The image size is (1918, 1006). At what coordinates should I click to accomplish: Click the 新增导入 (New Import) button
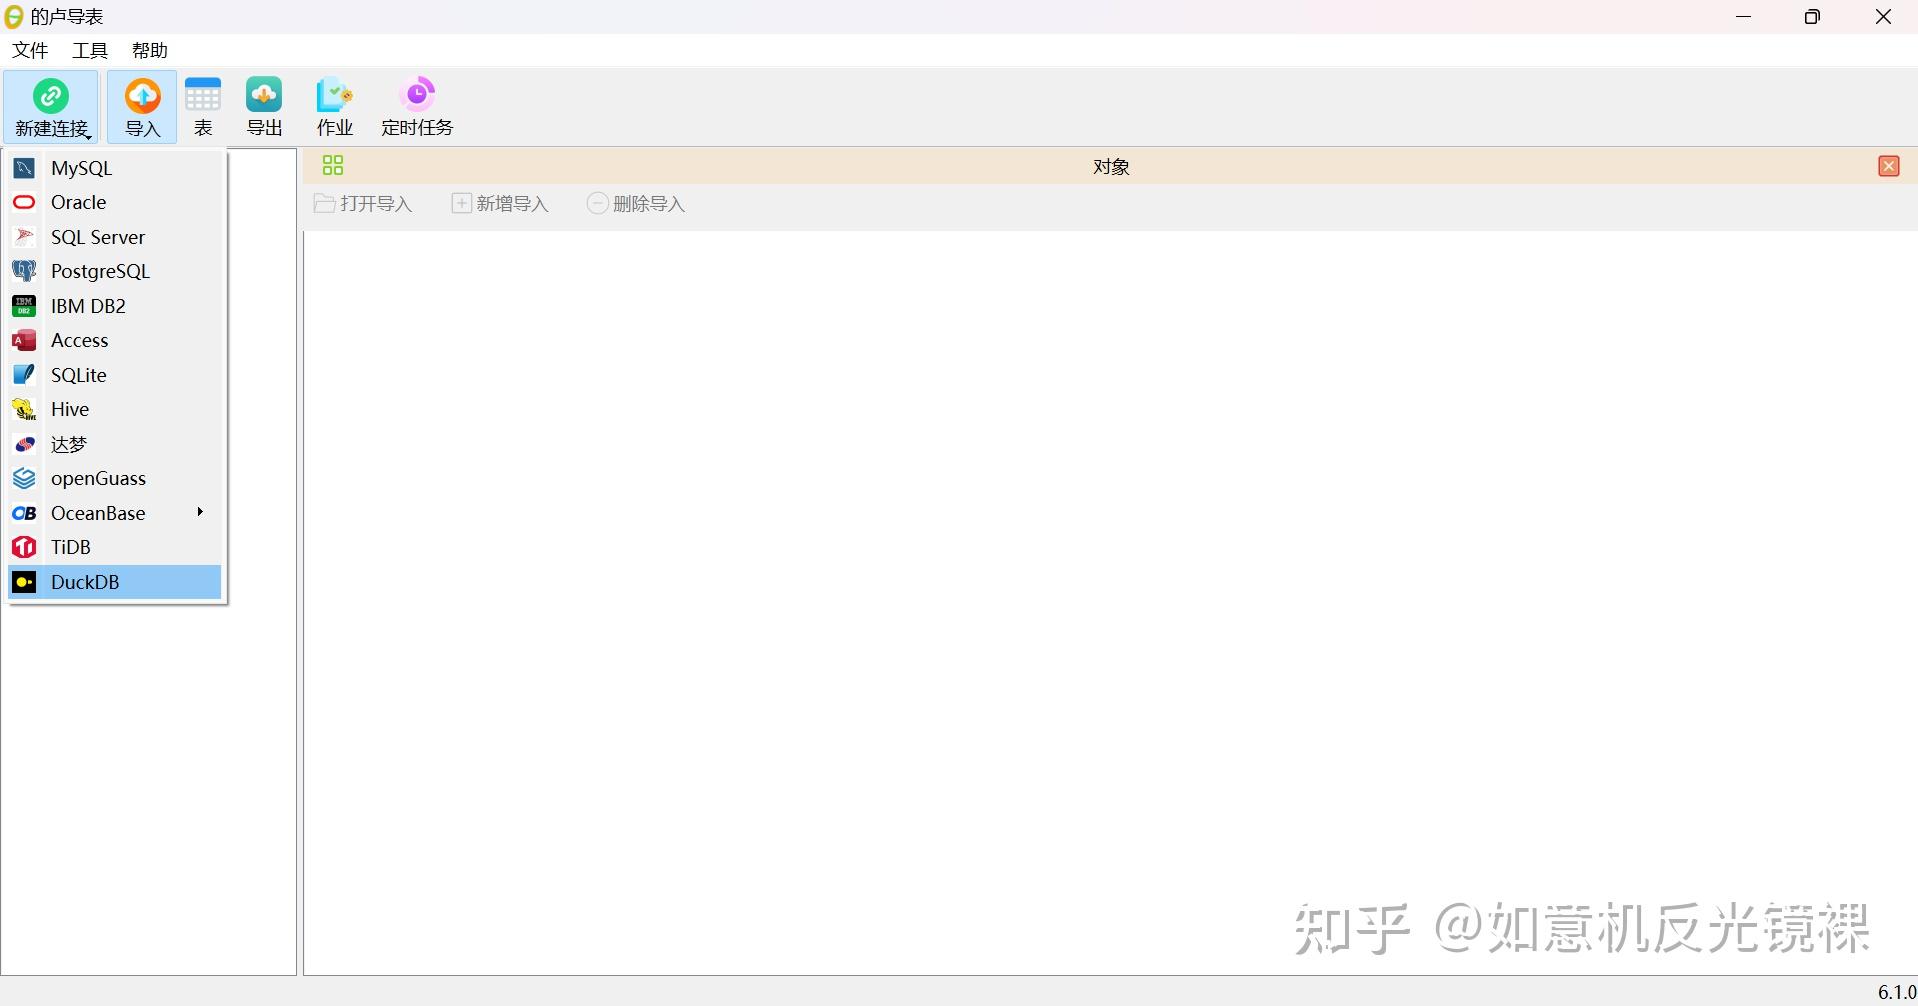[x=500, y=203]
